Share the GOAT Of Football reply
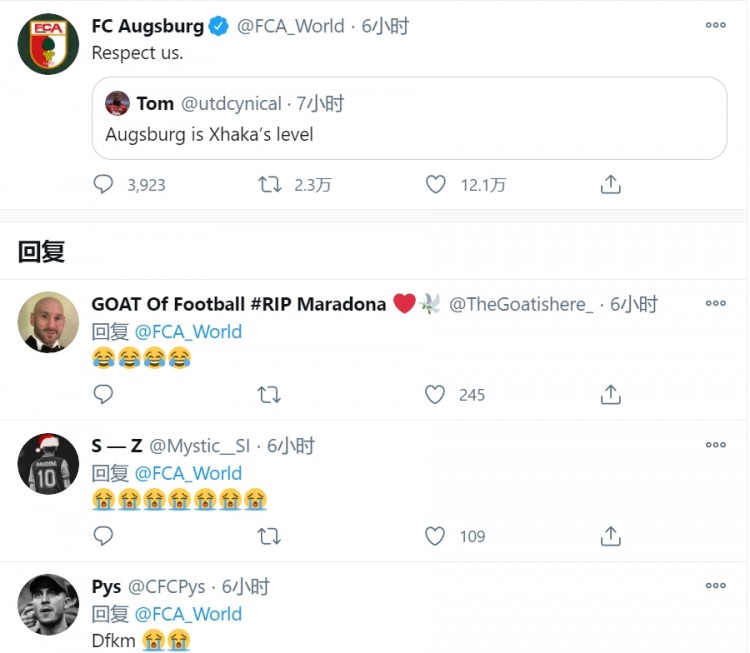The height and width of the screenshot is (653, 750). click(611, 395)
